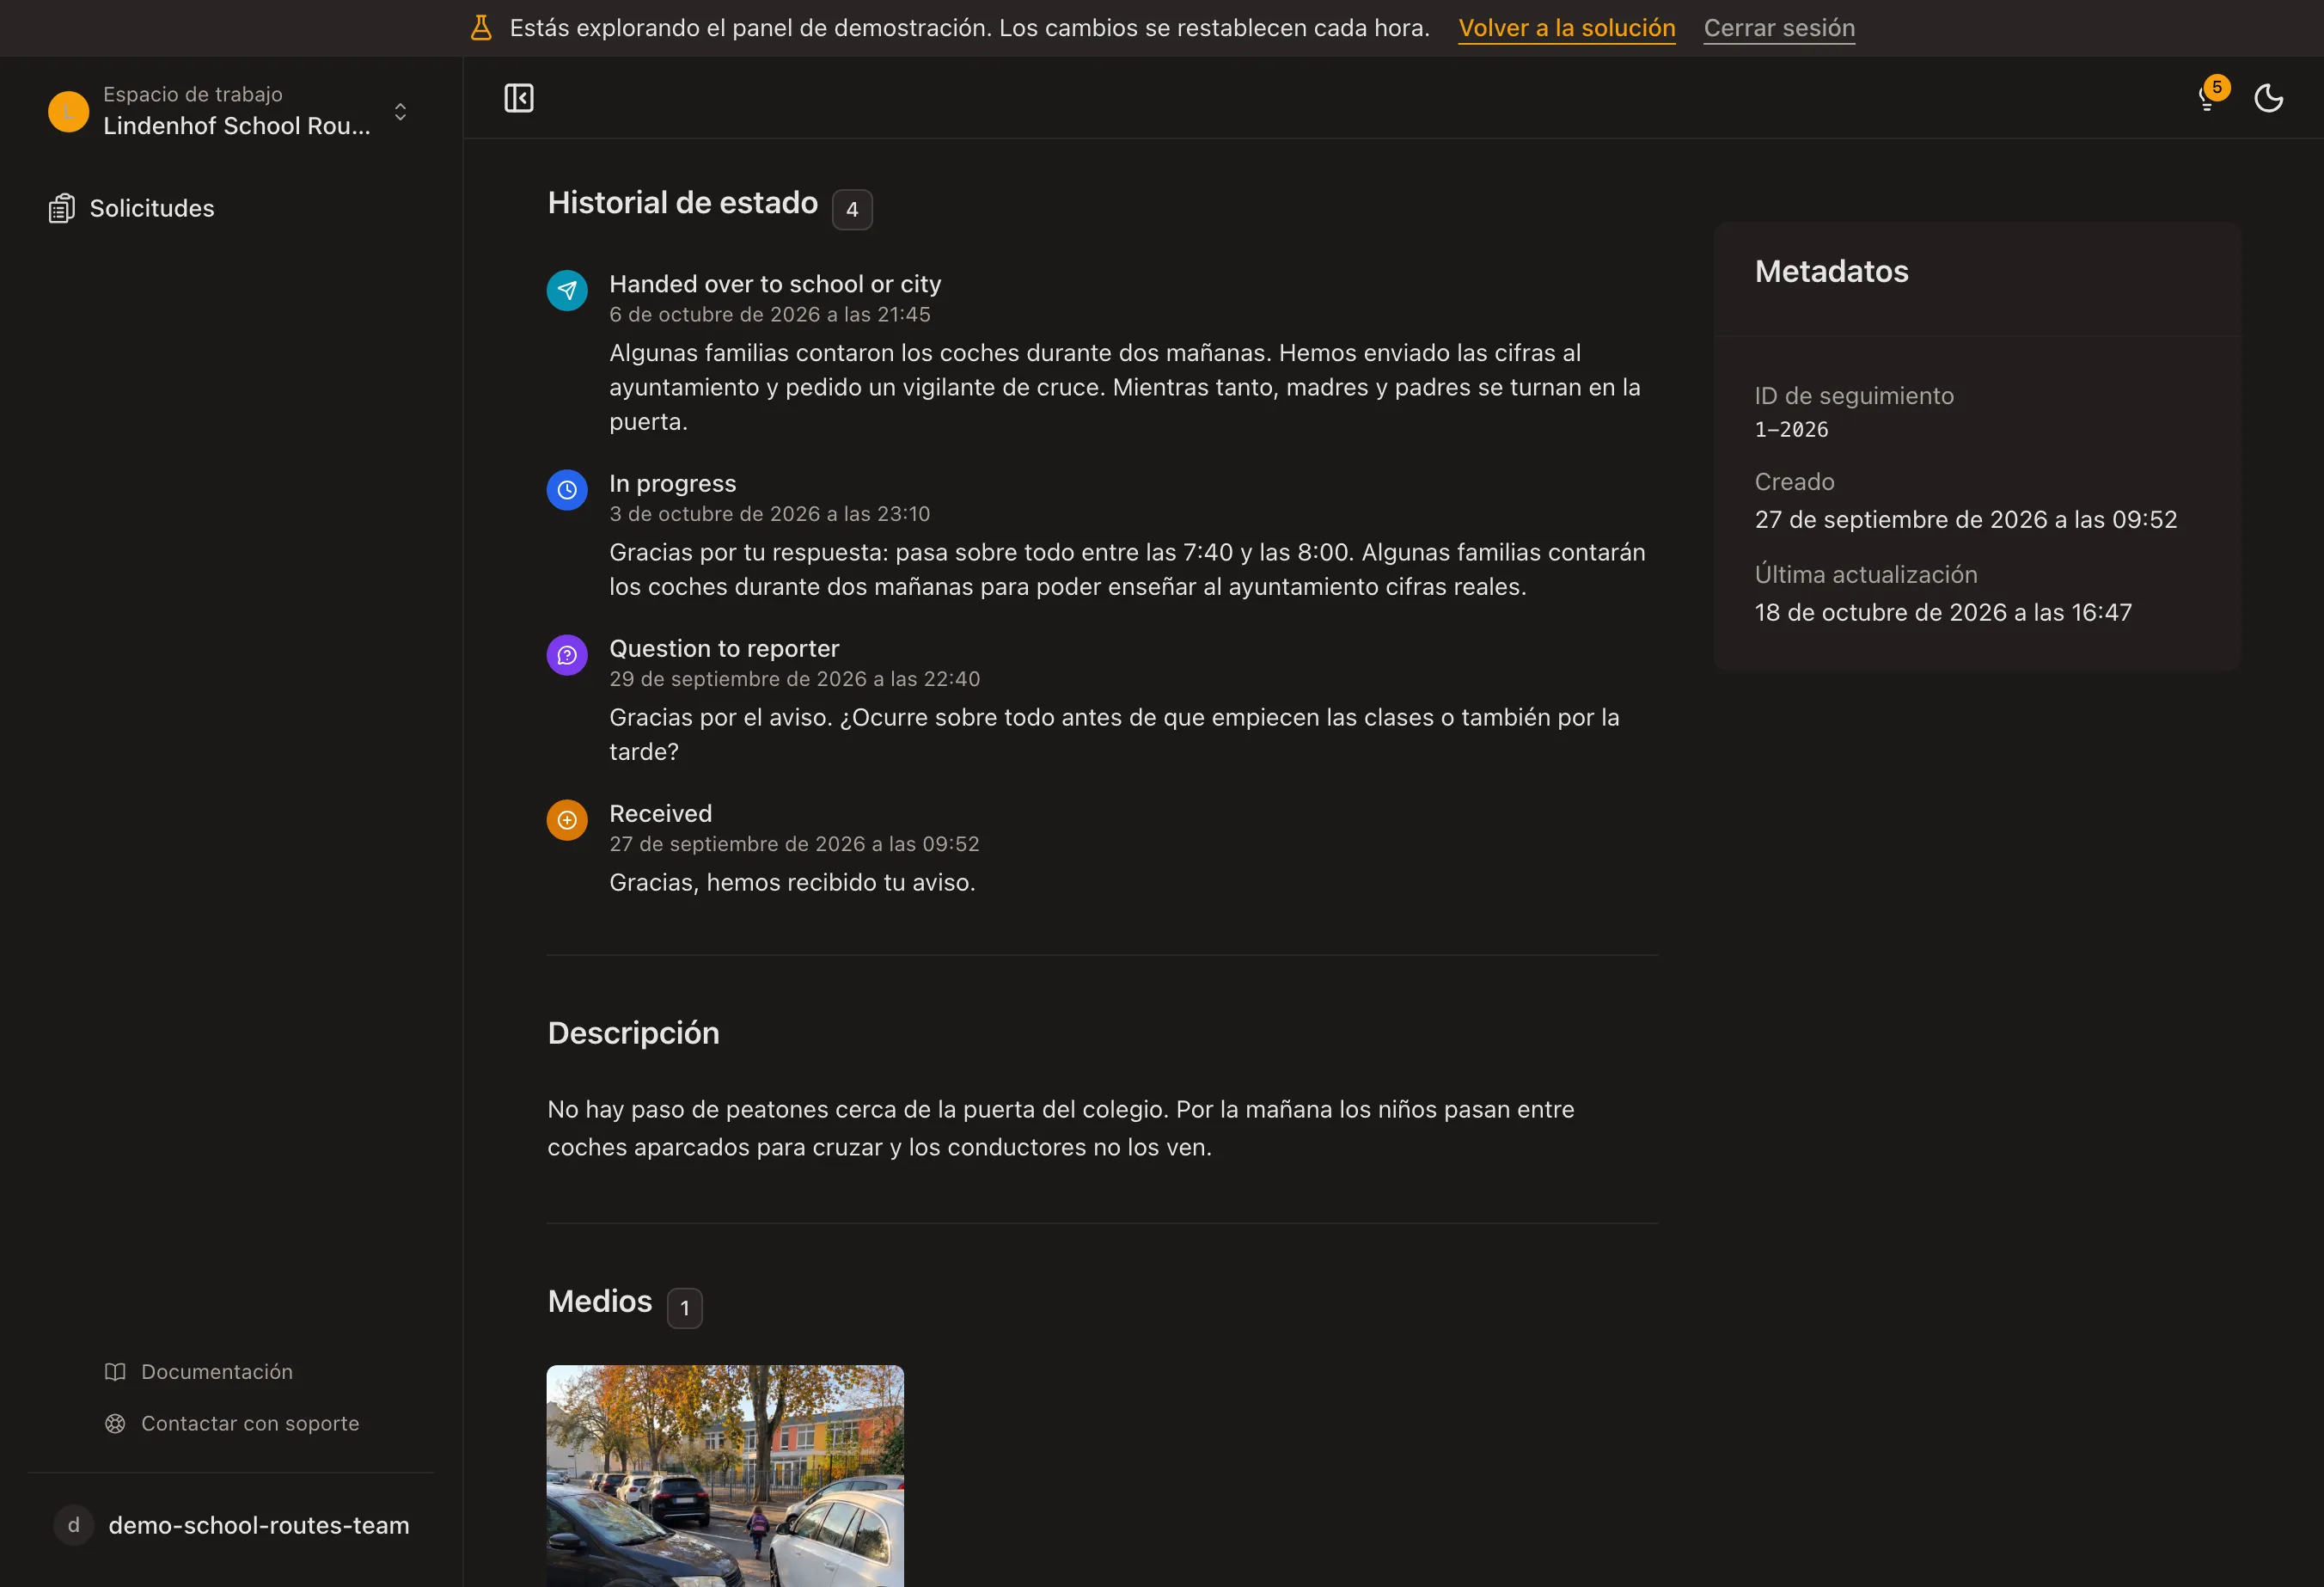The image size is (2324, 1587).
Task: Click the Contactar con soporte lifebuoy icon
Action: pos(115,1423)
